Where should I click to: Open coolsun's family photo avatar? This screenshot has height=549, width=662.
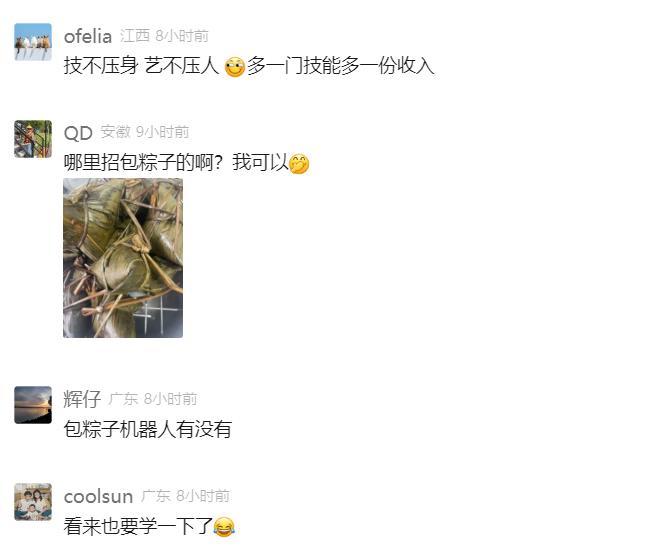coord(33,502)
